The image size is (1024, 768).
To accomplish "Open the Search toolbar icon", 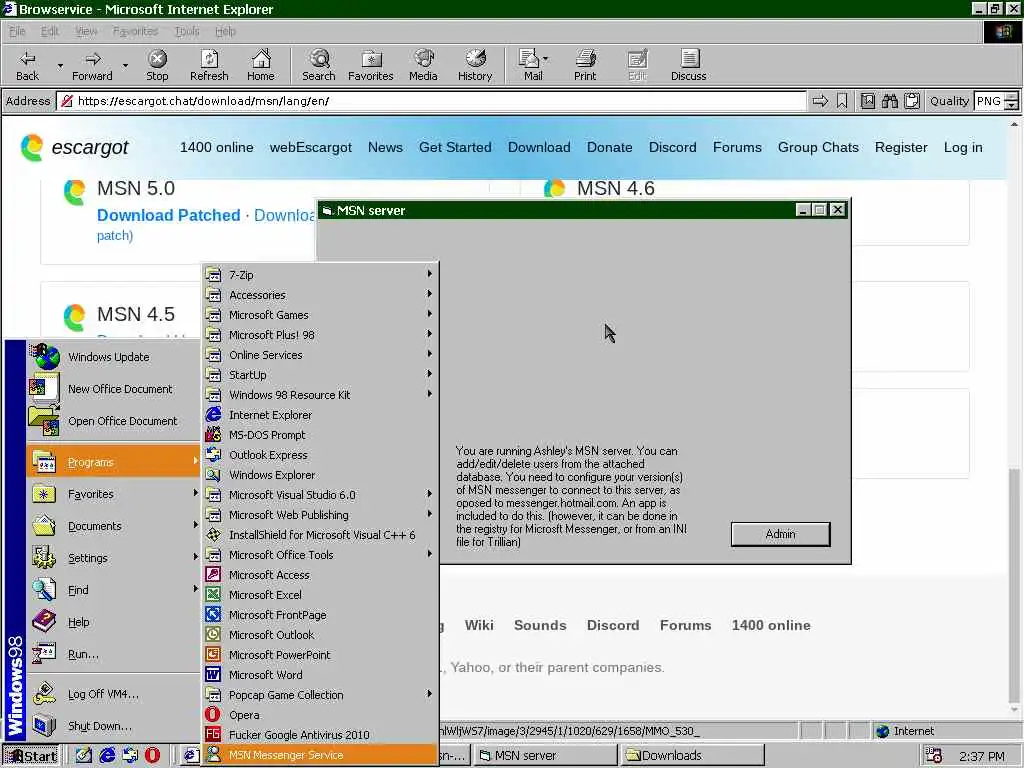I will click(x=319, y=65).
